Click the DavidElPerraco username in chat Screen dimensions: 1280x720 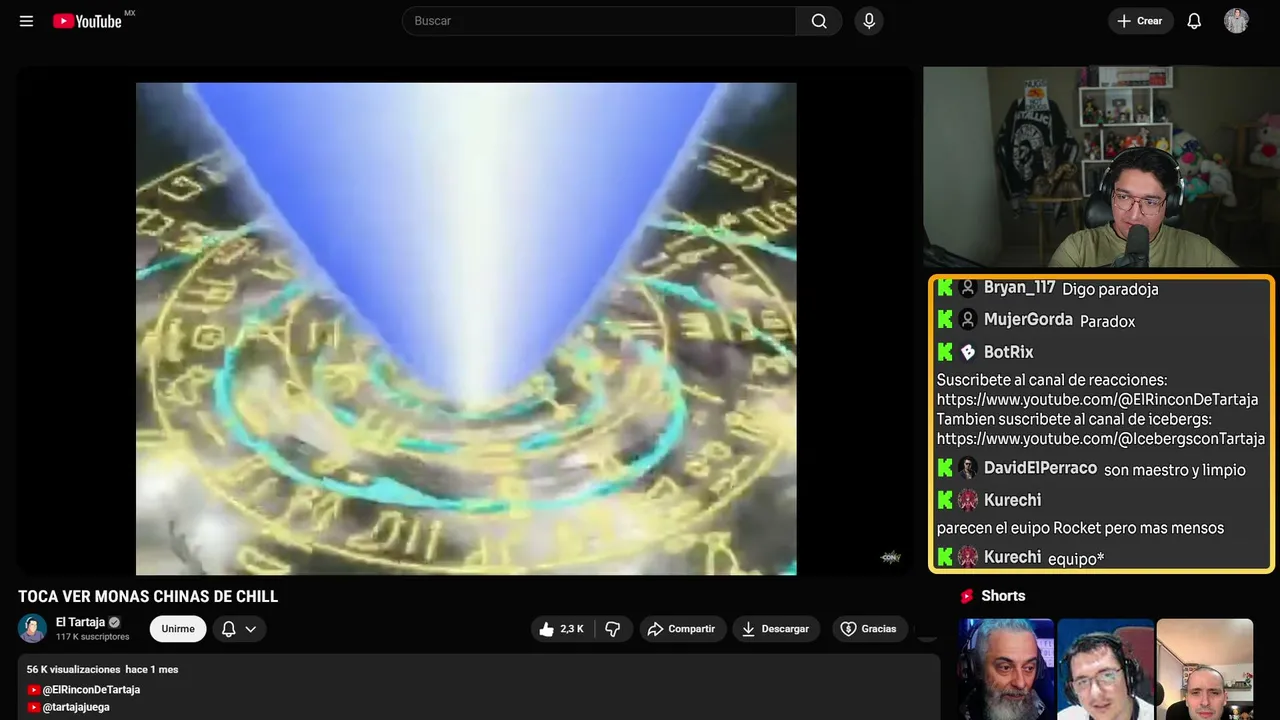pyautogui.click(x=1040, y=468)
